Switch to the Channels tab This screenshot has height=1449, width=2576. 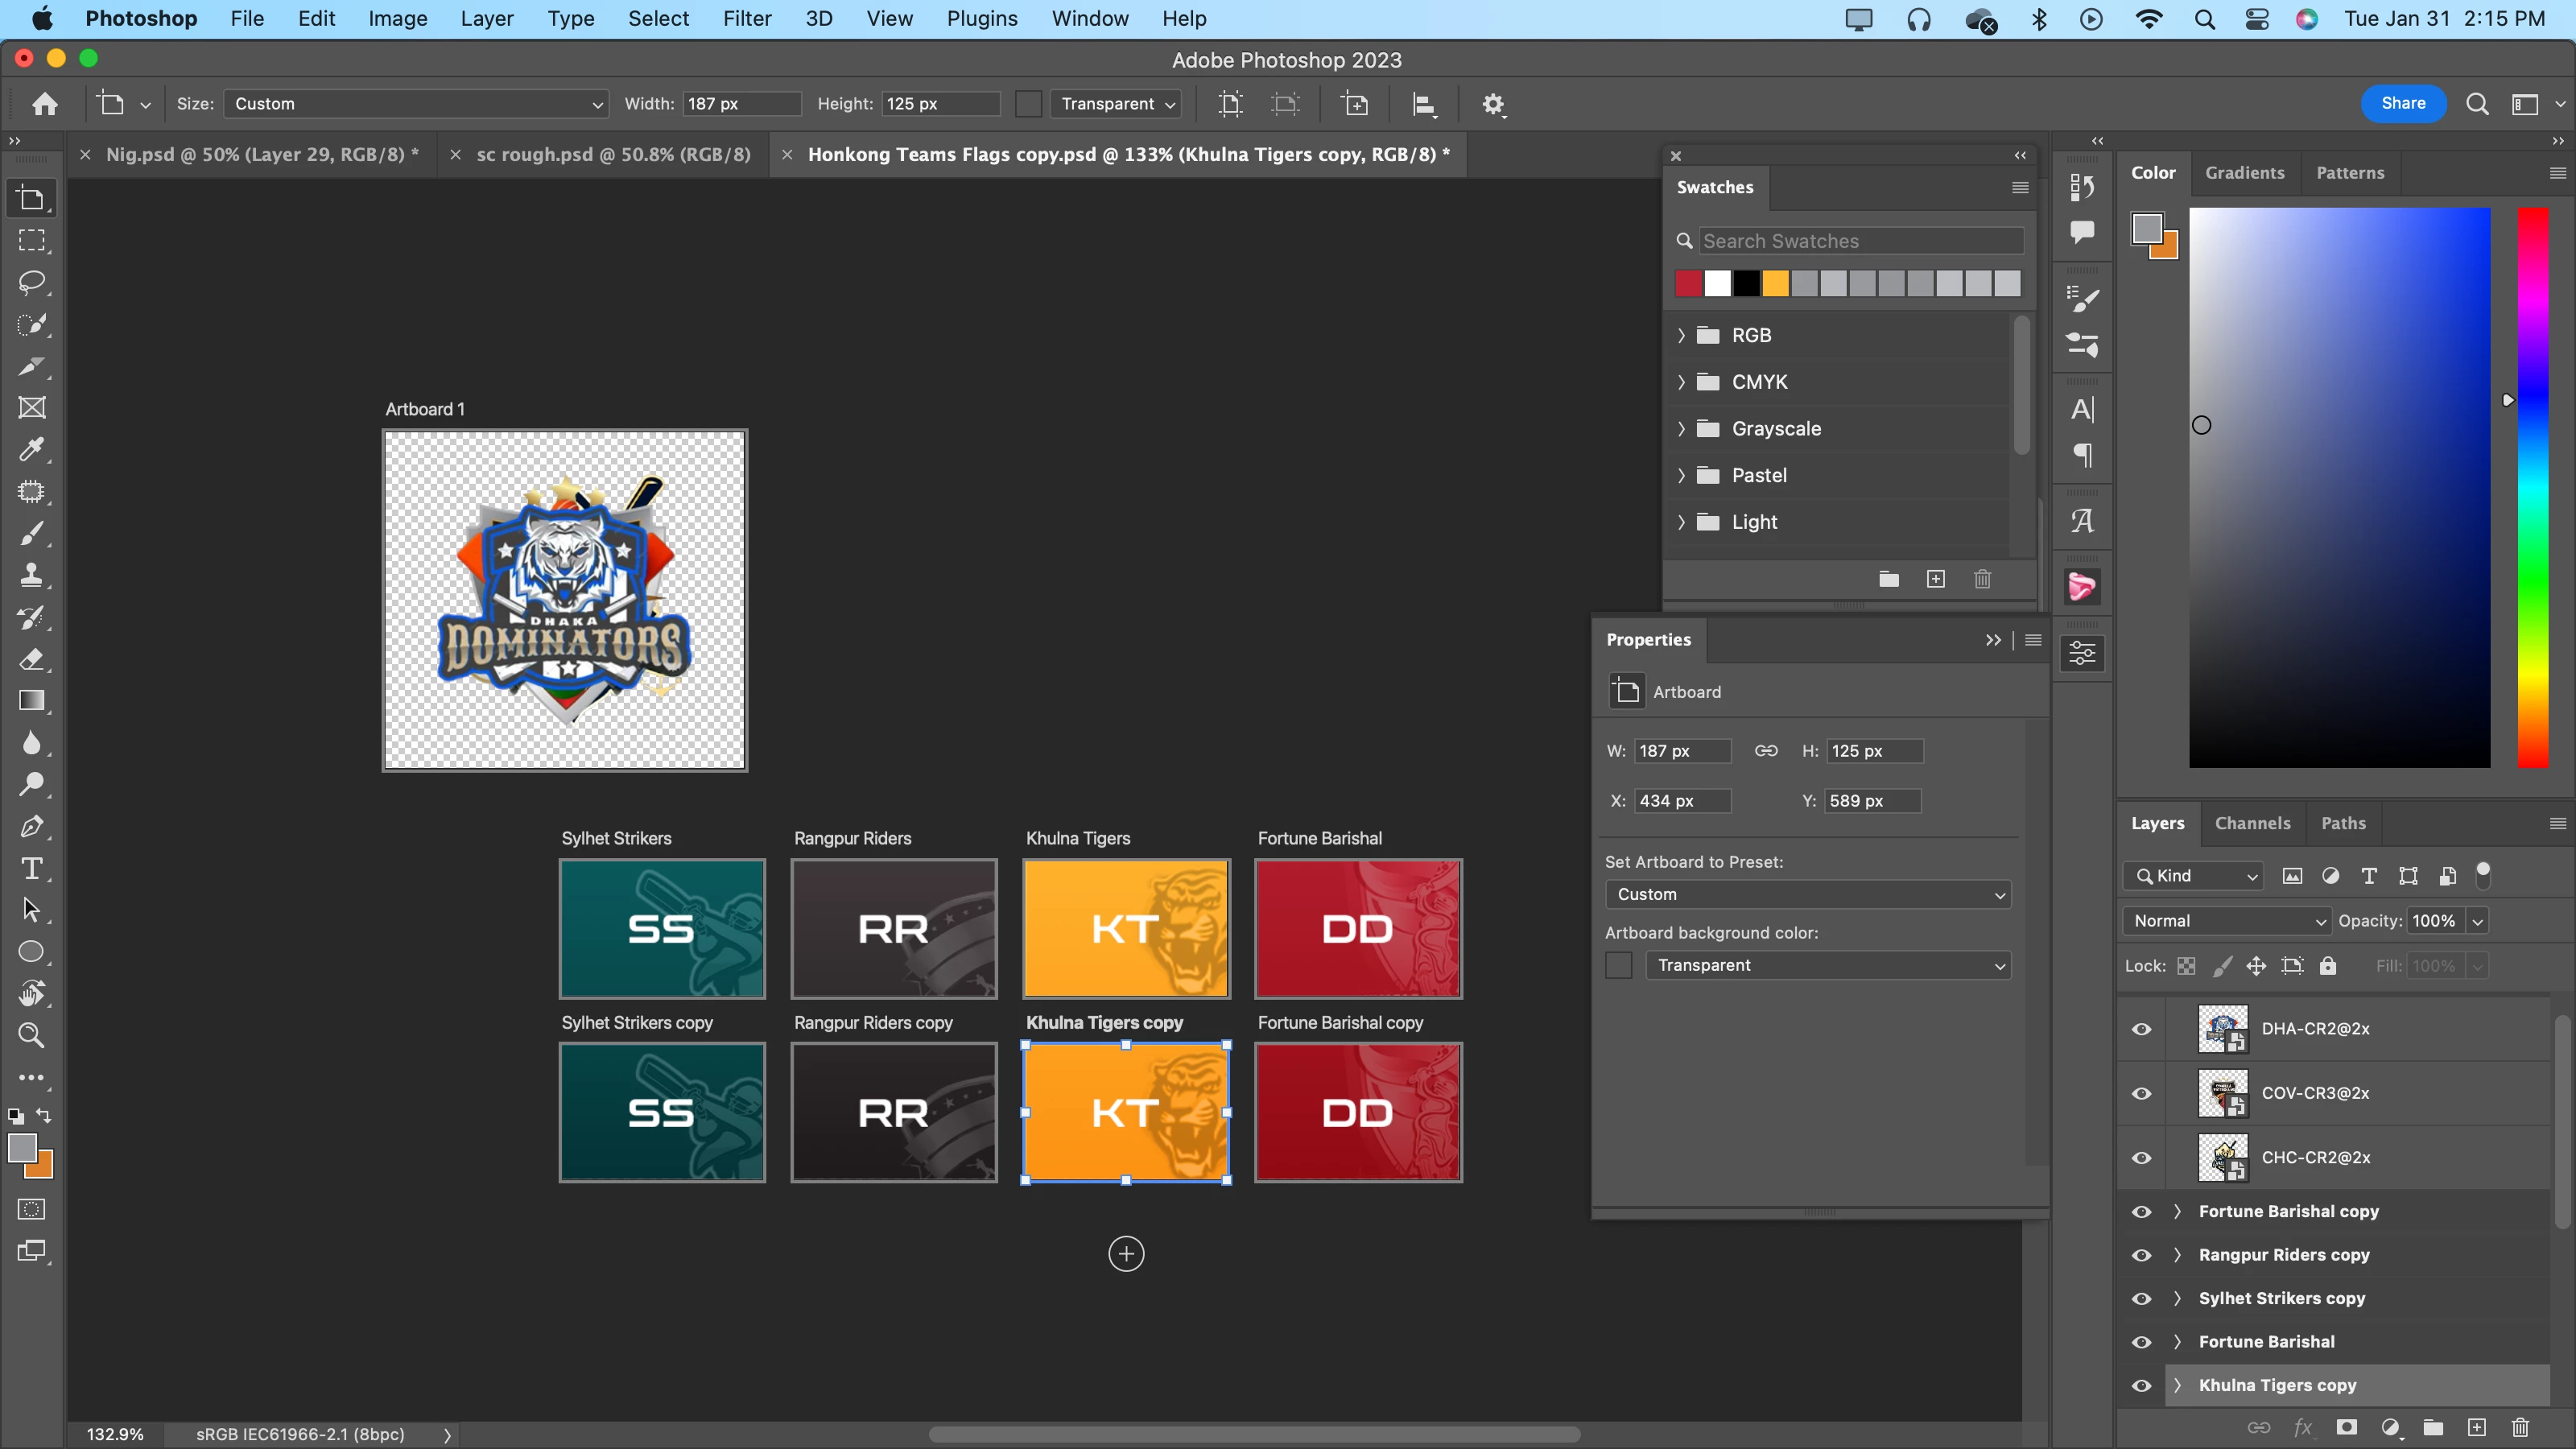pyautogui.click(x=2252, y=823)
